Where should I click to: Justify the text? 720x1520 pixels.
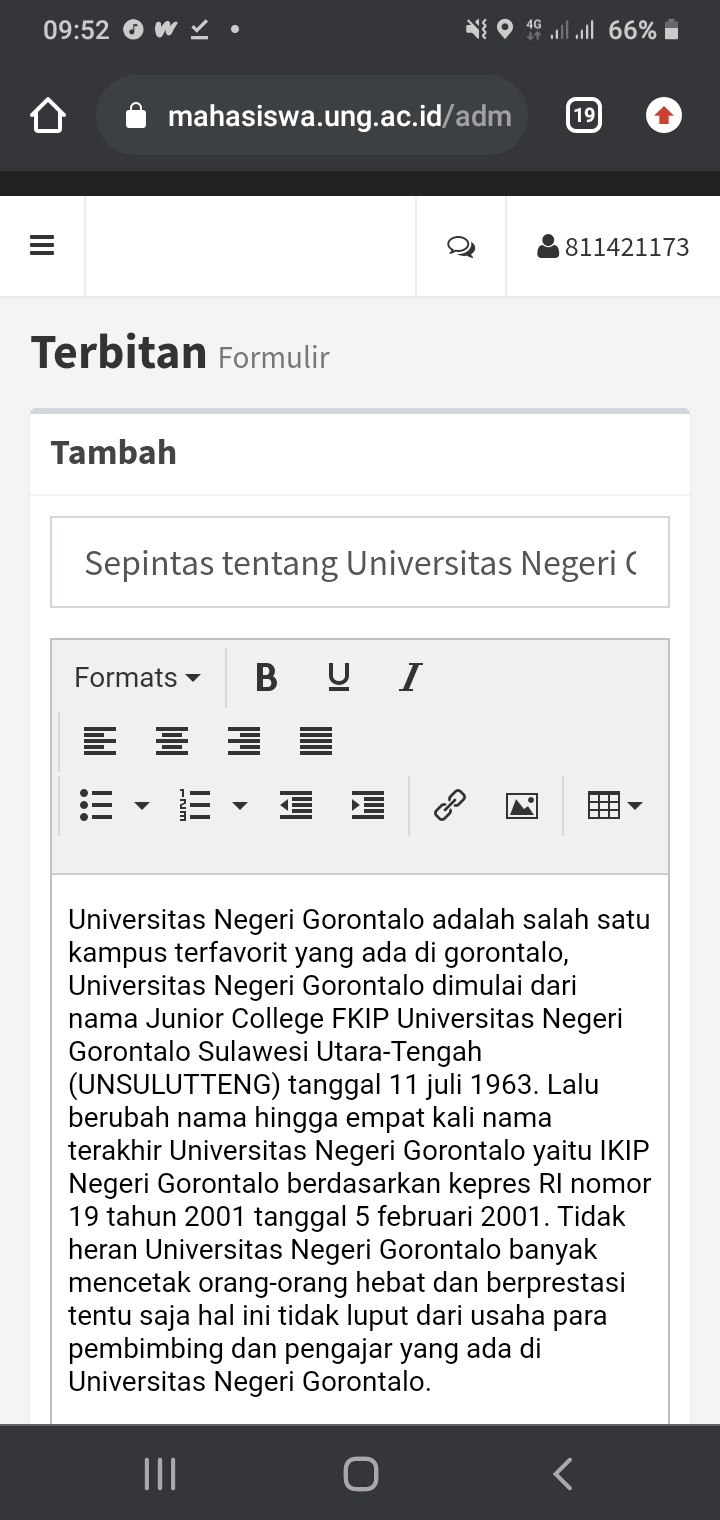(316, 741)
